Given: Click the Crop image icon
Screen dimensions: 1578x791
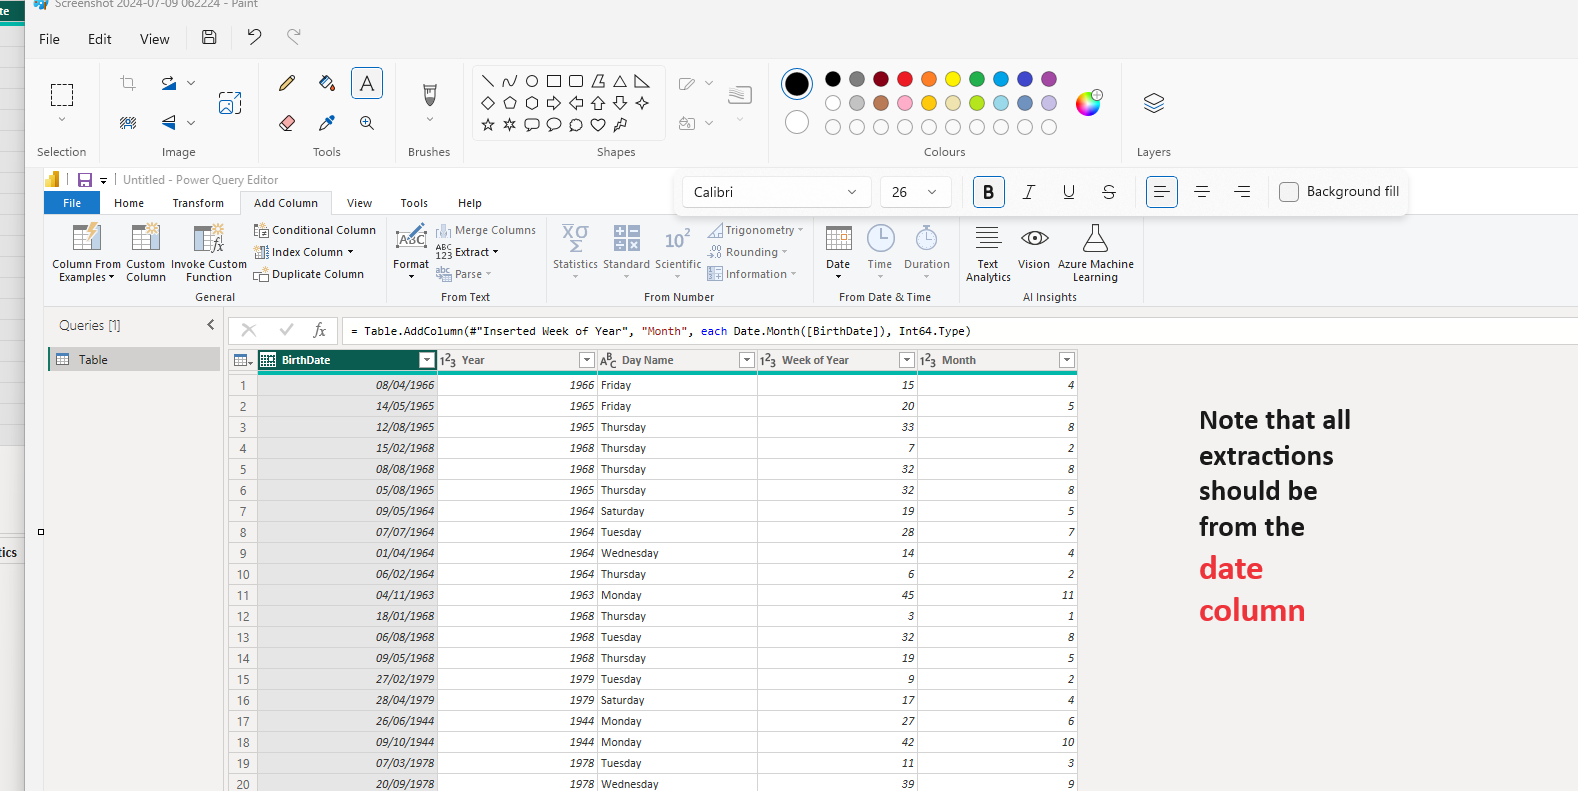Looking at the screenshot, I should [128, 83].
